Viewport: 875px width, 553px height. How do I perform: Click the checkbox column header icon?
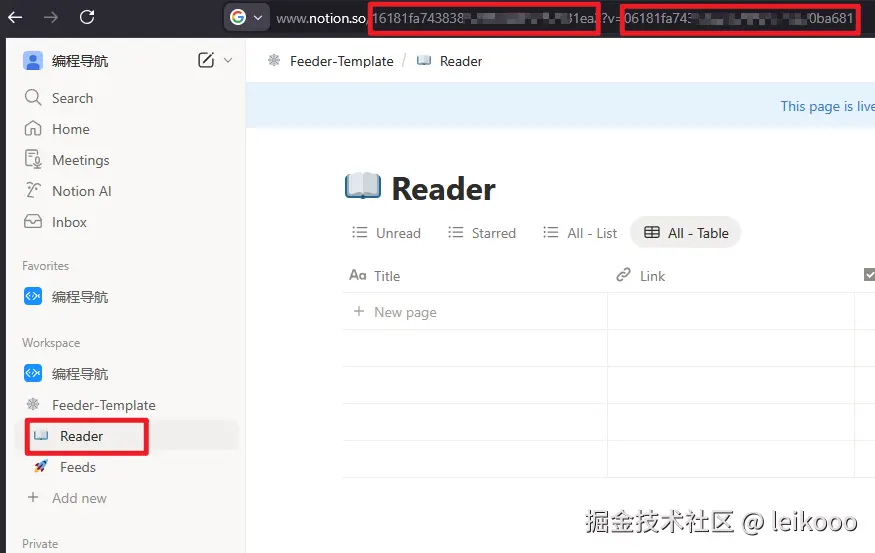pyautogui.click(x=869, y=275)
